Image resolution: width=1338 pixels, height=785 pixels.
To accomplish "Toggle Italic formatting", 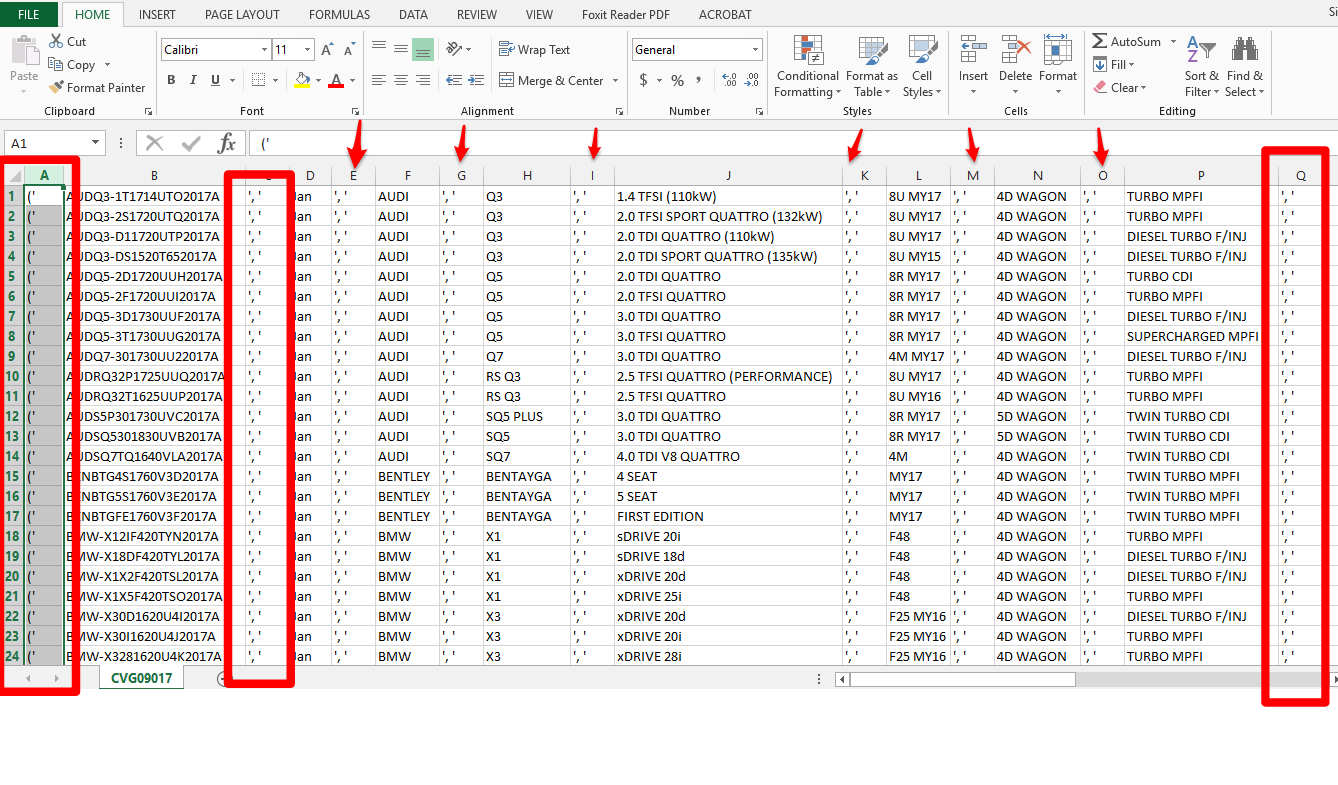I will (x=192, y=80).
